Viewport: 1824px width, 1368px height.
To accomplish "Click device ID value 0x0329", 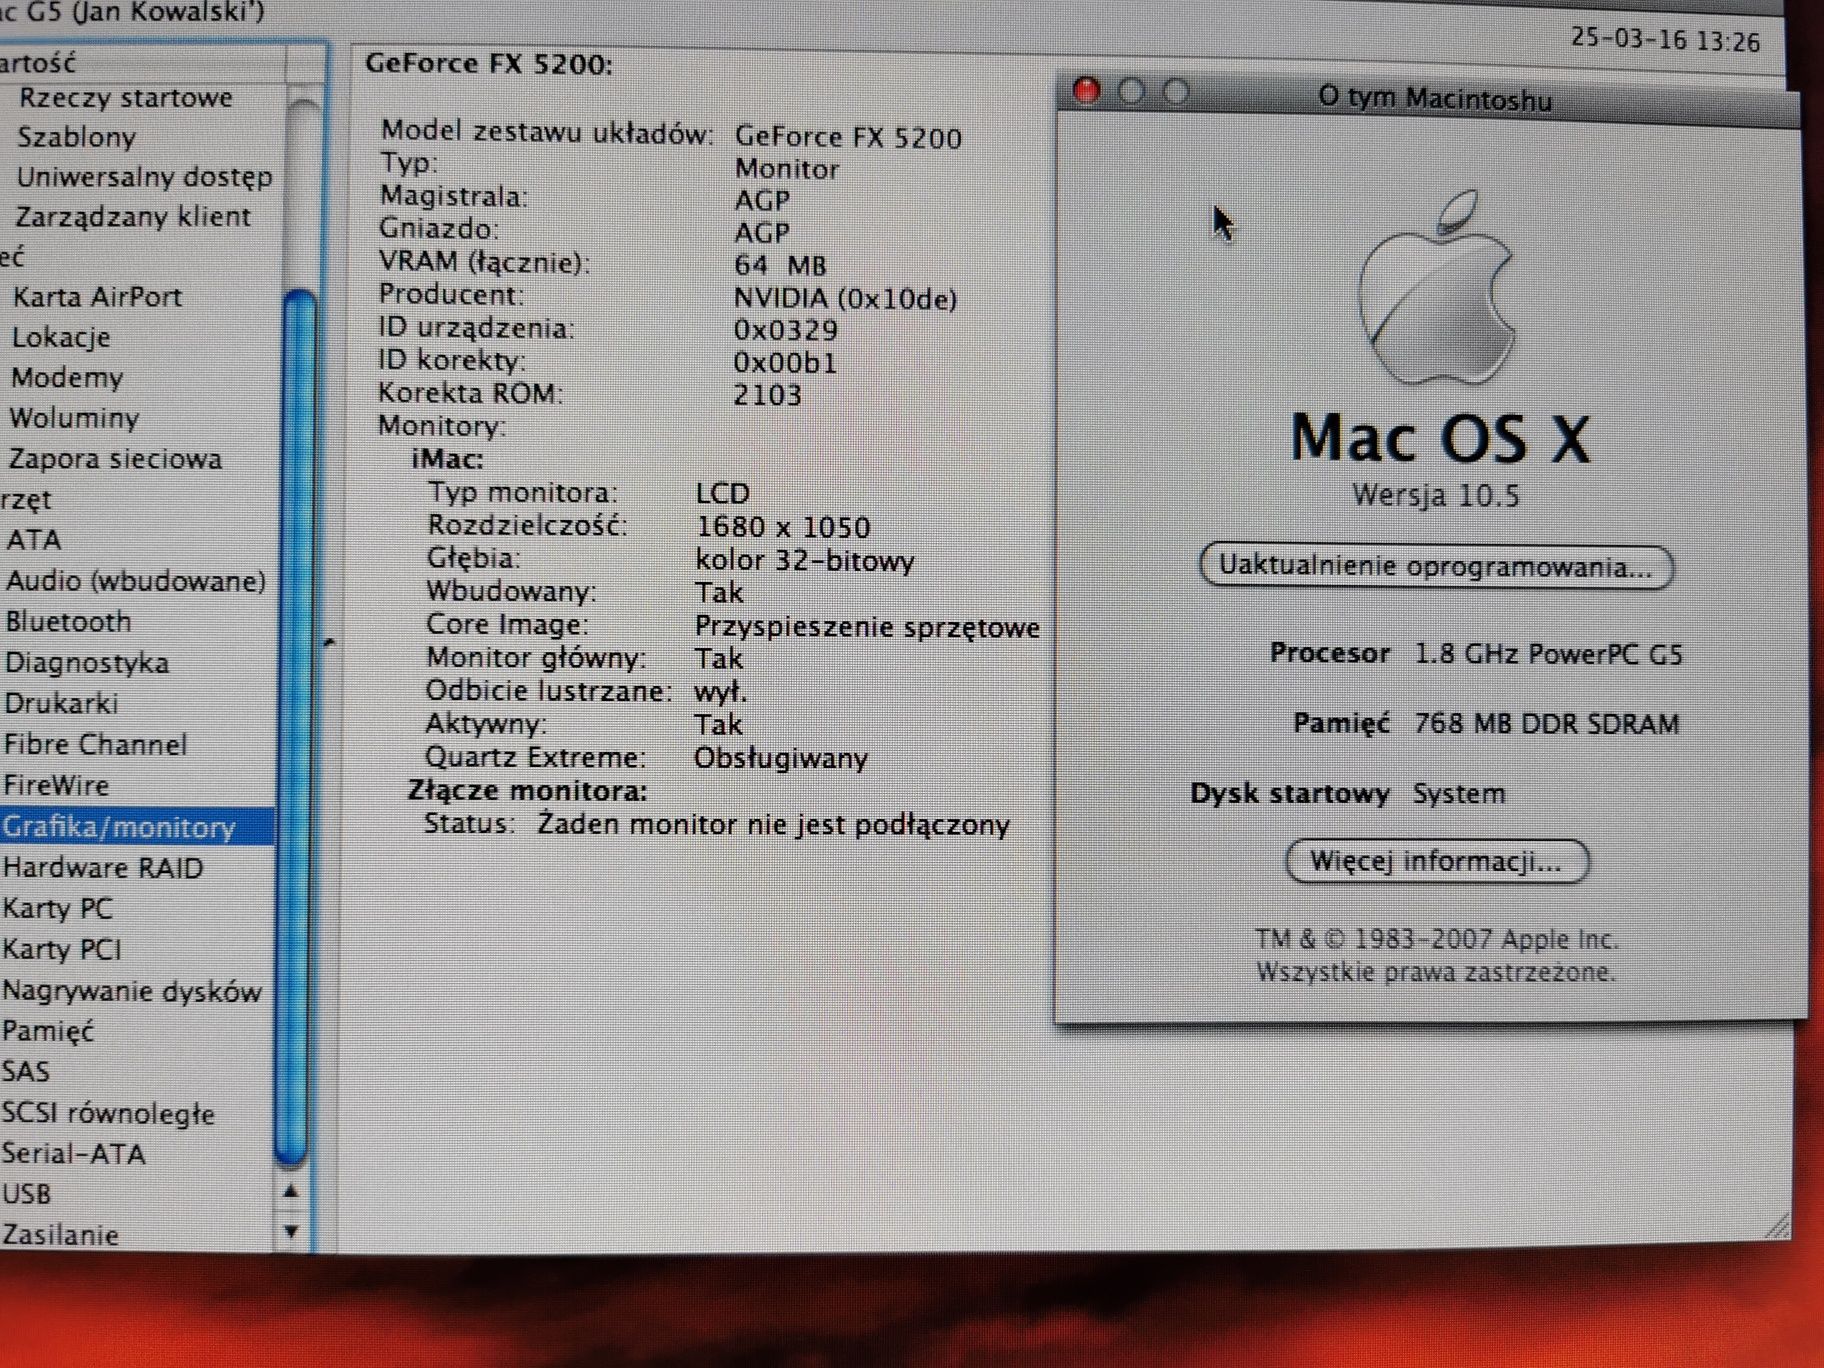I will pyautogui.click(x=785, y=330).
